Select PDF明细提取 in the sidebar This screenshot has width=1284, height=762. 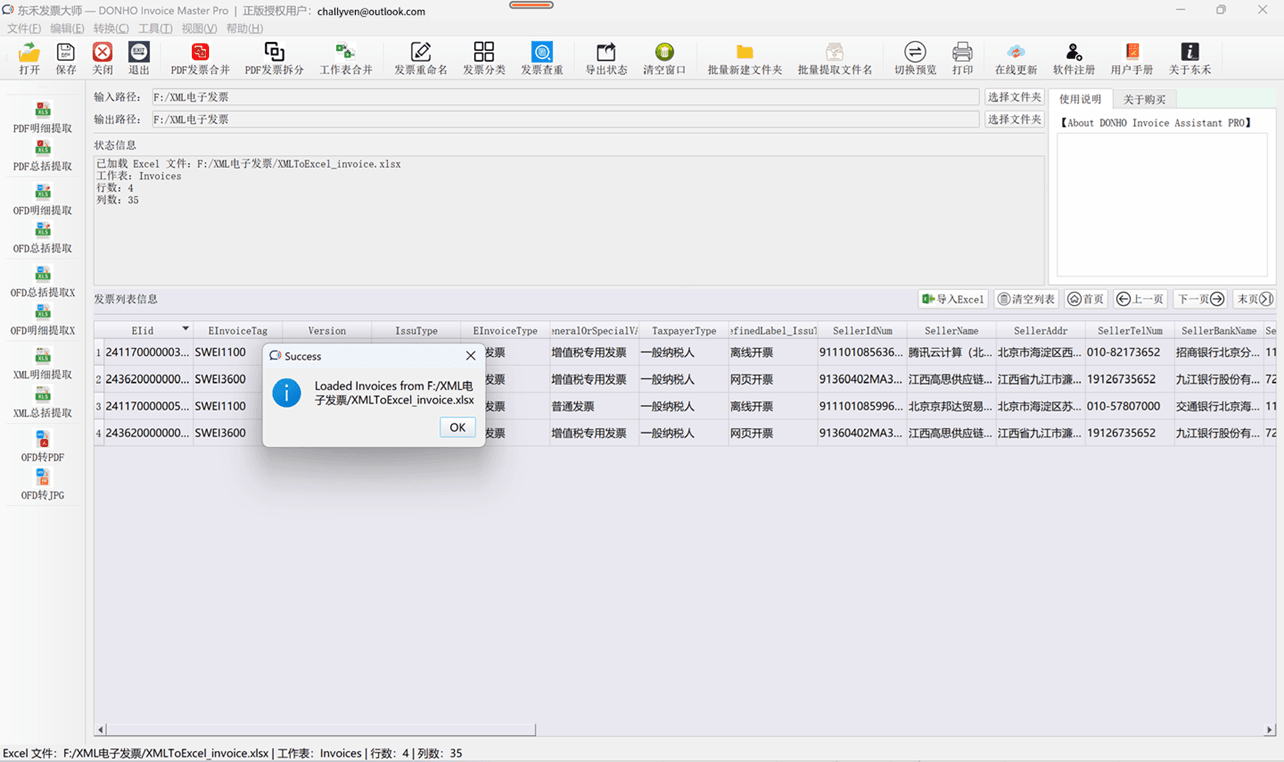coord(42,118)
